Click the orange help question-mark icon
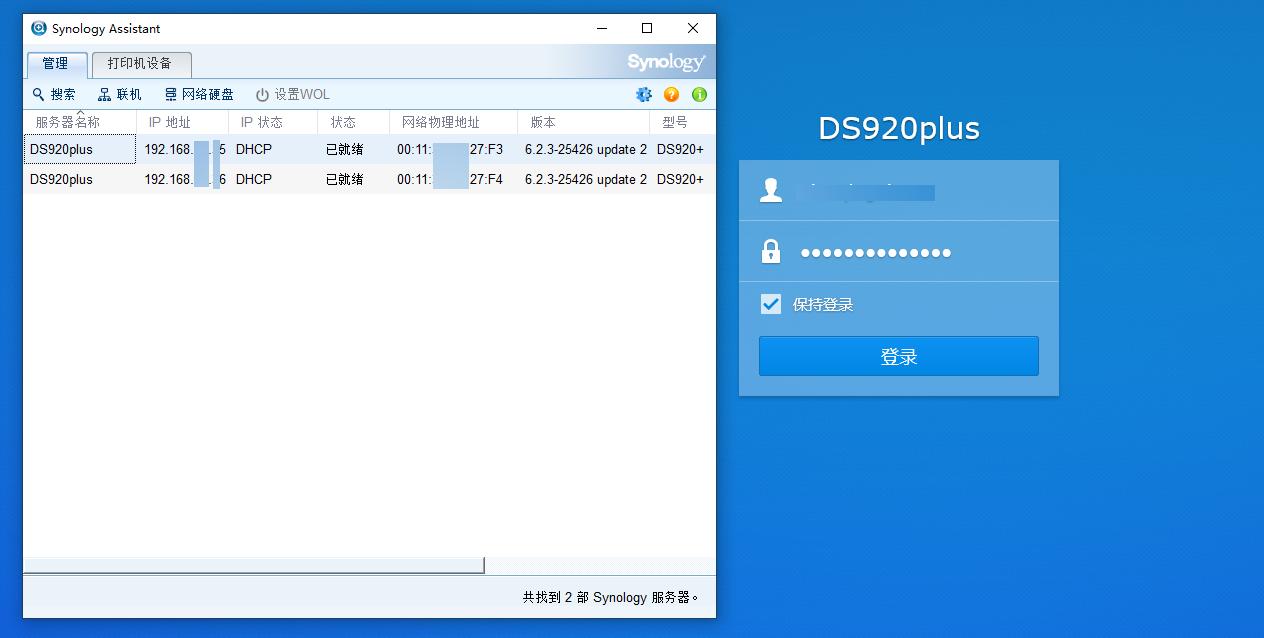This screenshot has width=1264, height=638. click(671, 94)
